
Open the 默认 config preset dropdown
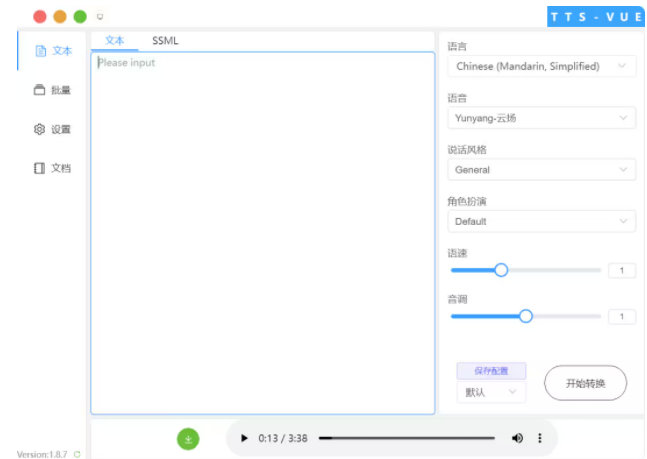point(491,392)
